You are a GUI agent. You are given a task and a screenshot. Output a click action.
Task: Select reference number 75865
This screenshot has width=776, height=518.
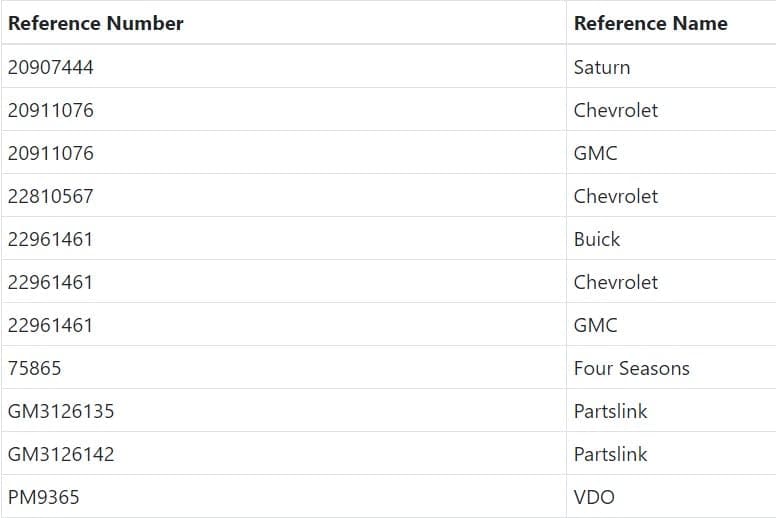click(35, 368)
